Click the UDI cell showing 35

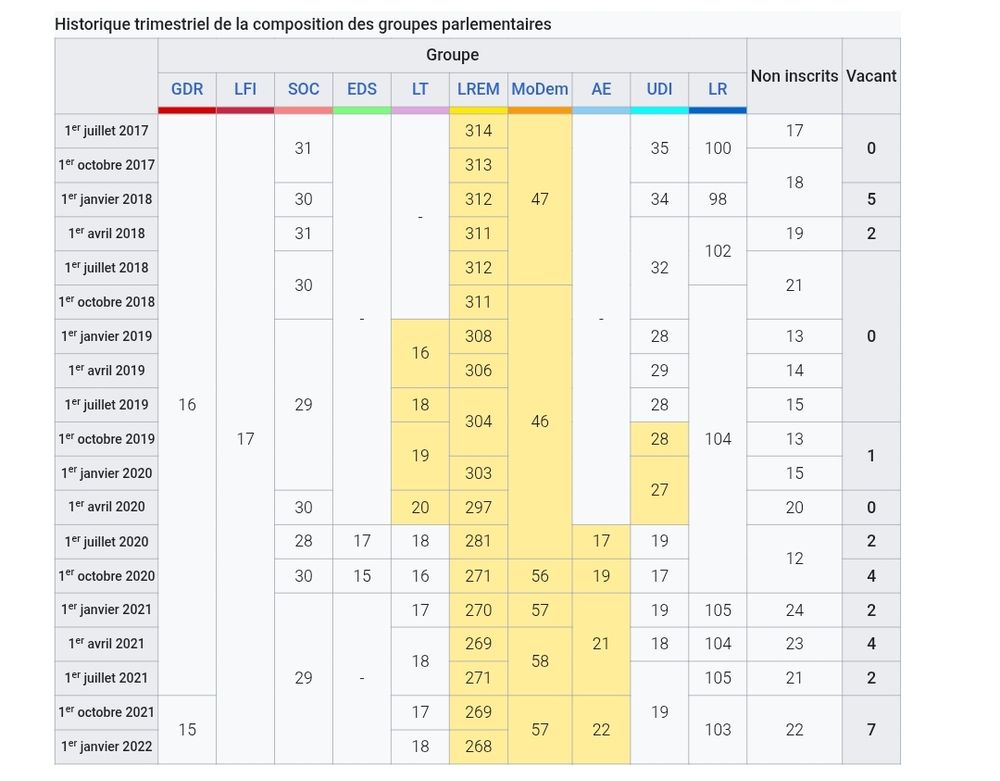(659, 148)
